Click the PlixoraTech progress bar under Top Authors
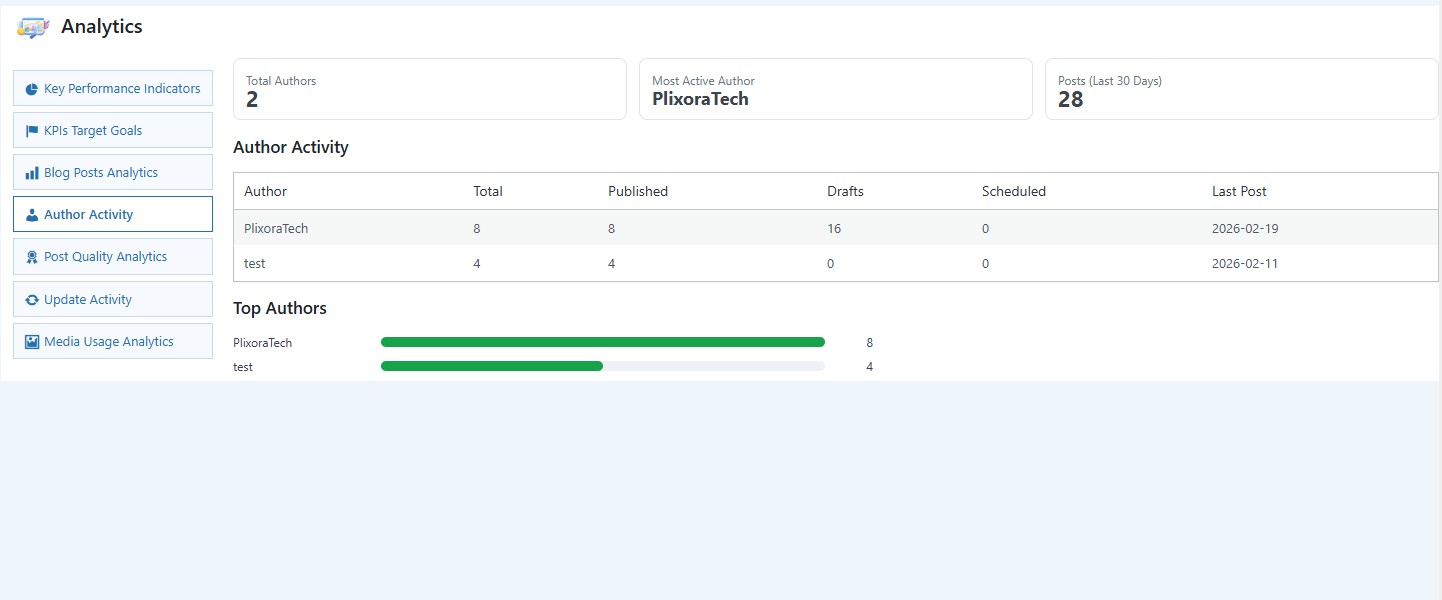The width and height of the screenshot is (1442, 600). (x=603, y=342)
